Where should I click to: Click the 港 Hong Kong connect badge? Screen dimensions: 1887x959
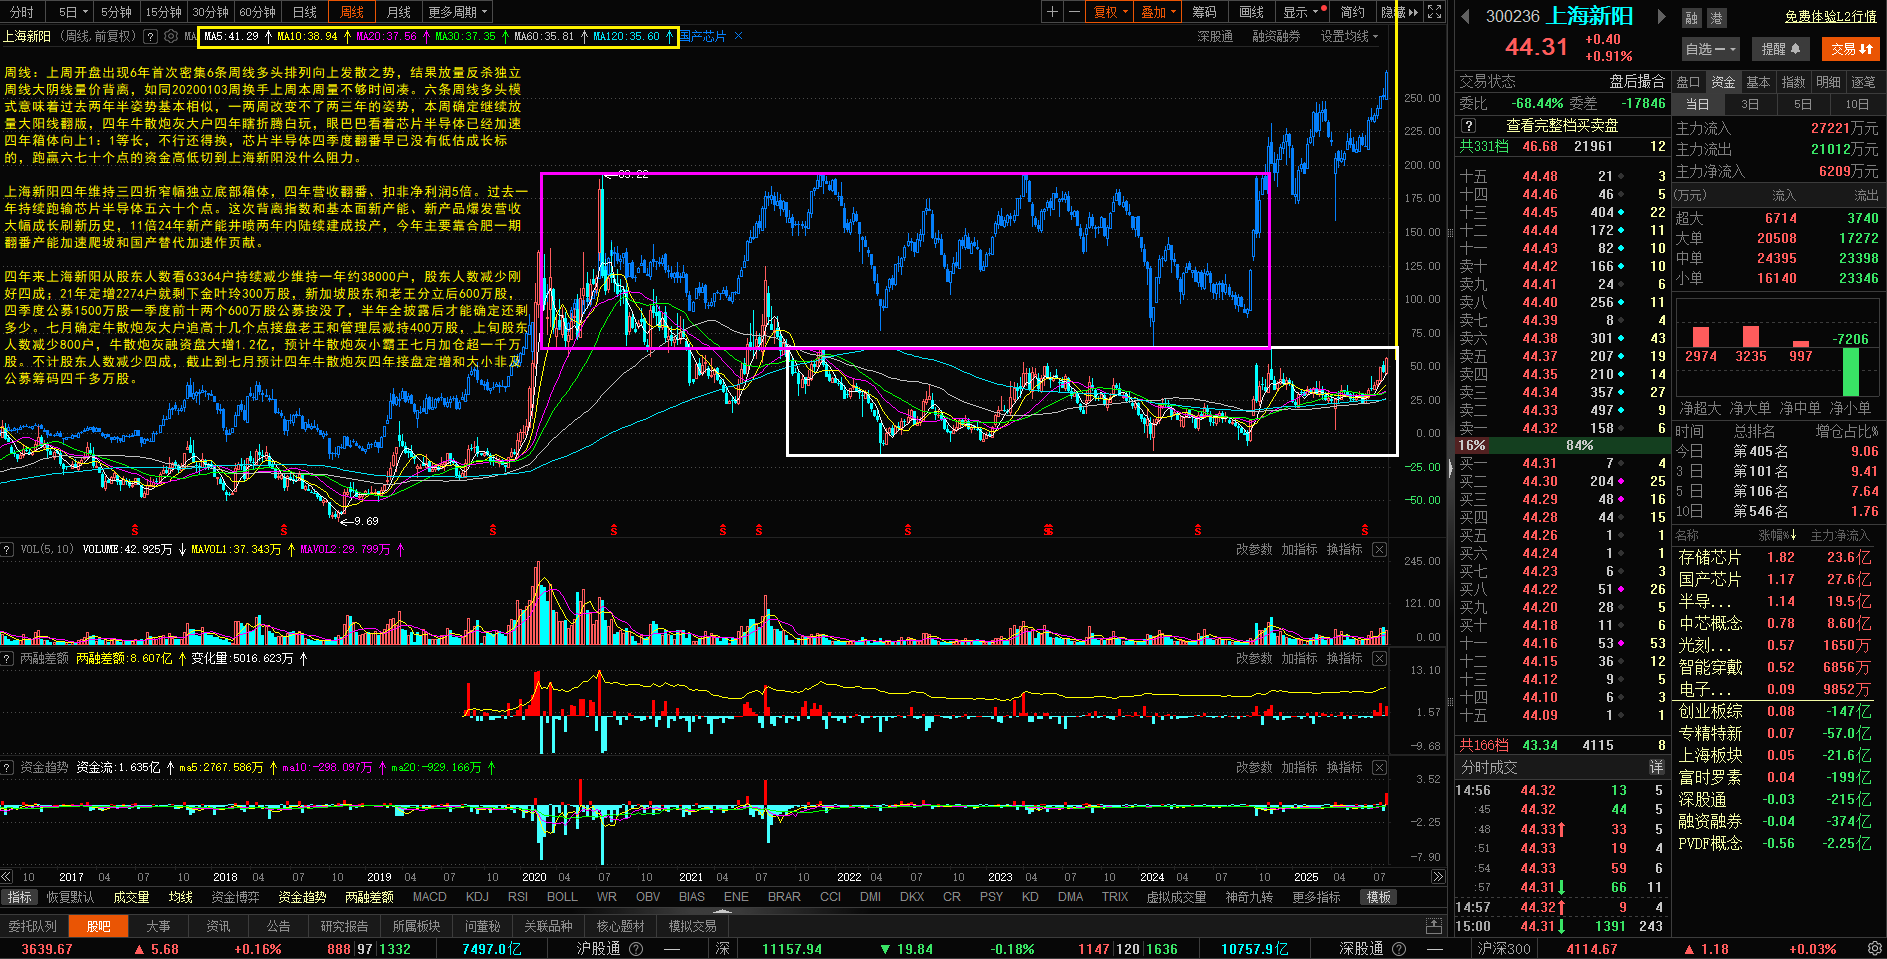click(x=1716, y=18)
